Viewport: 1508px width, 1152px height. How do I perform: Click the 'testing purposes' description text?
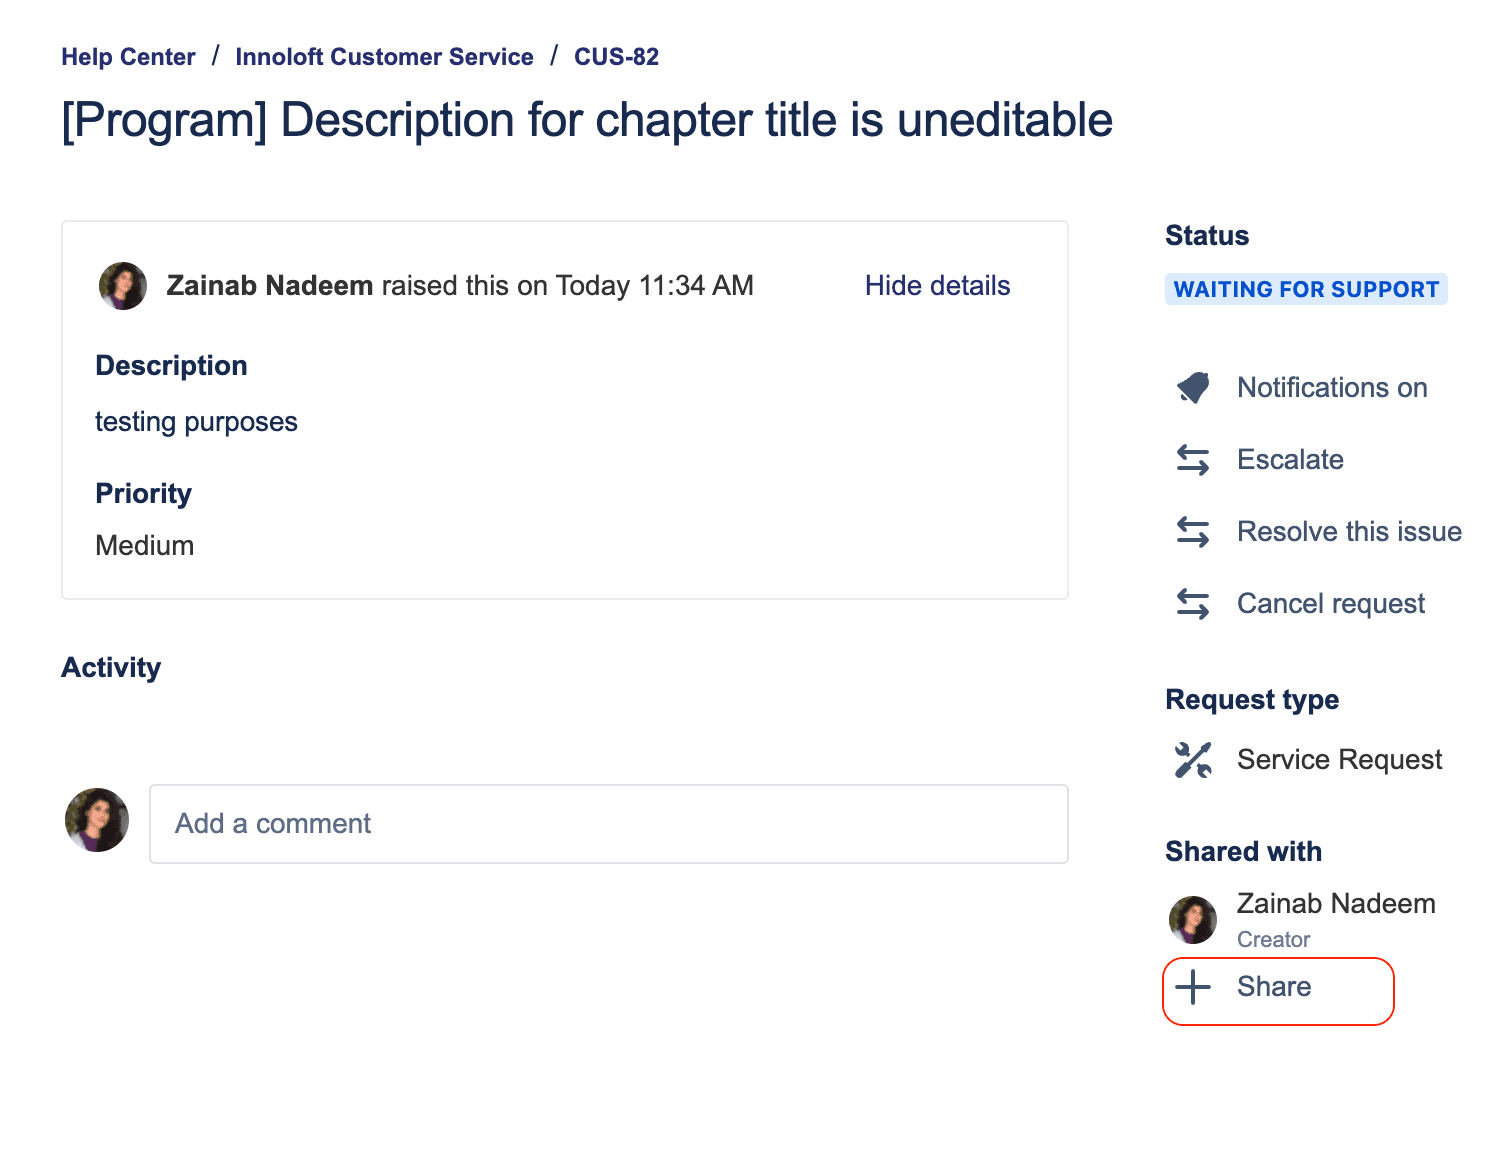click(x=196, y=422)
